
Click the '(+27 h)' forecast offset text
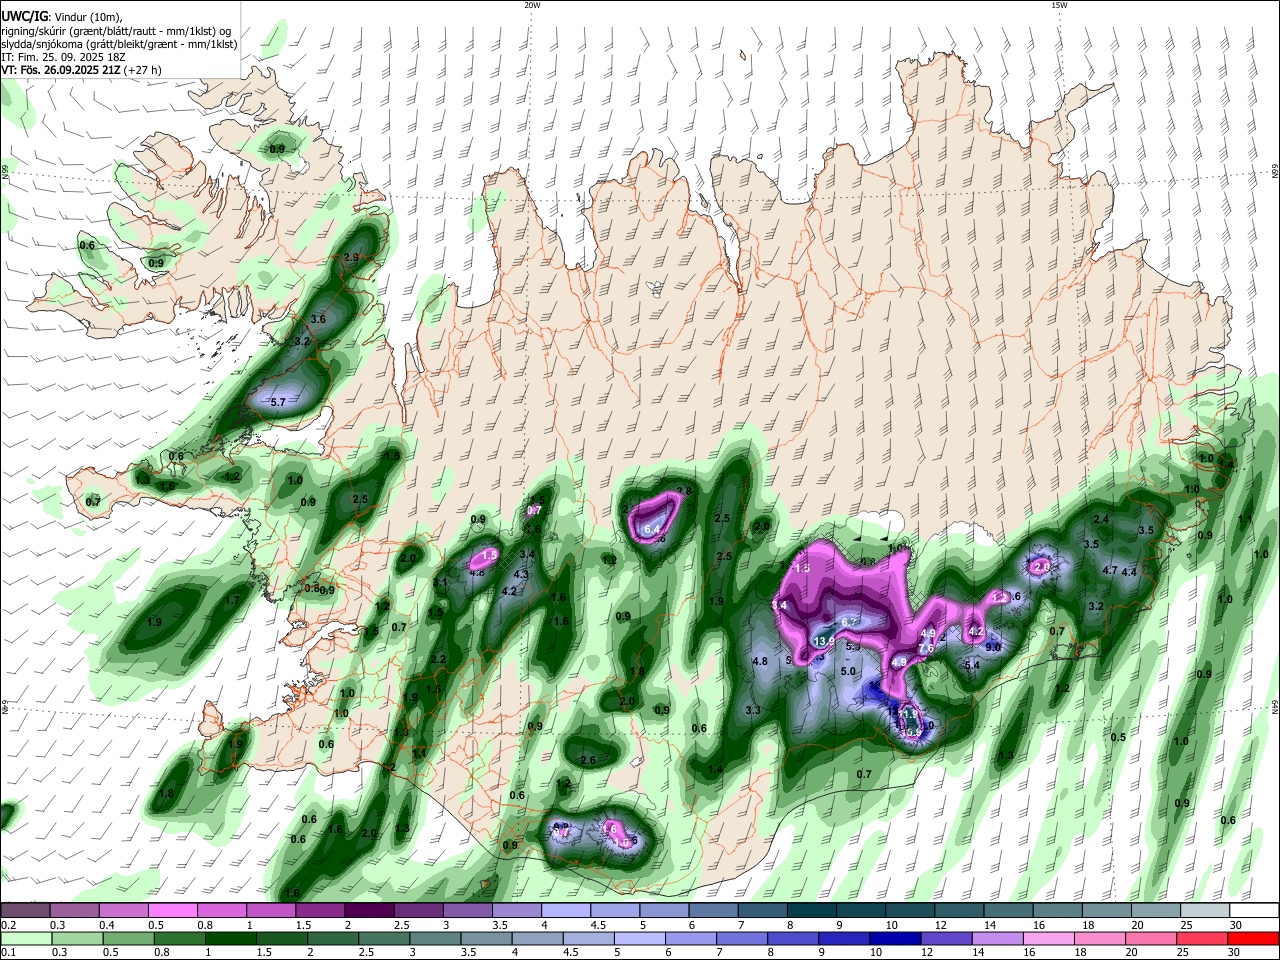pyautogui.click(x=143, y=70)
